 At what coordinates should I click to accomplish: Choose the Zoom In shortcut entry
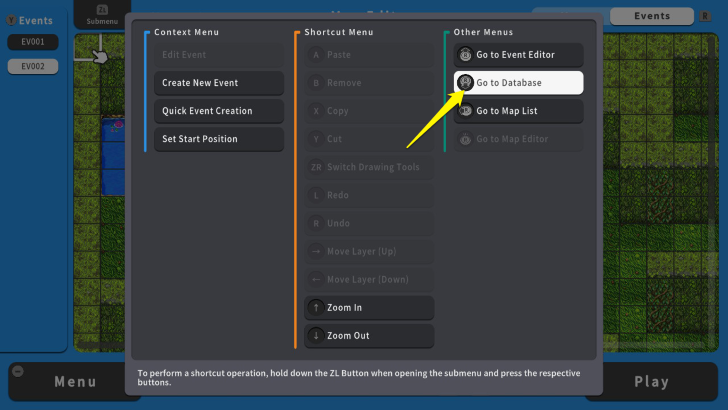[369, 308]
